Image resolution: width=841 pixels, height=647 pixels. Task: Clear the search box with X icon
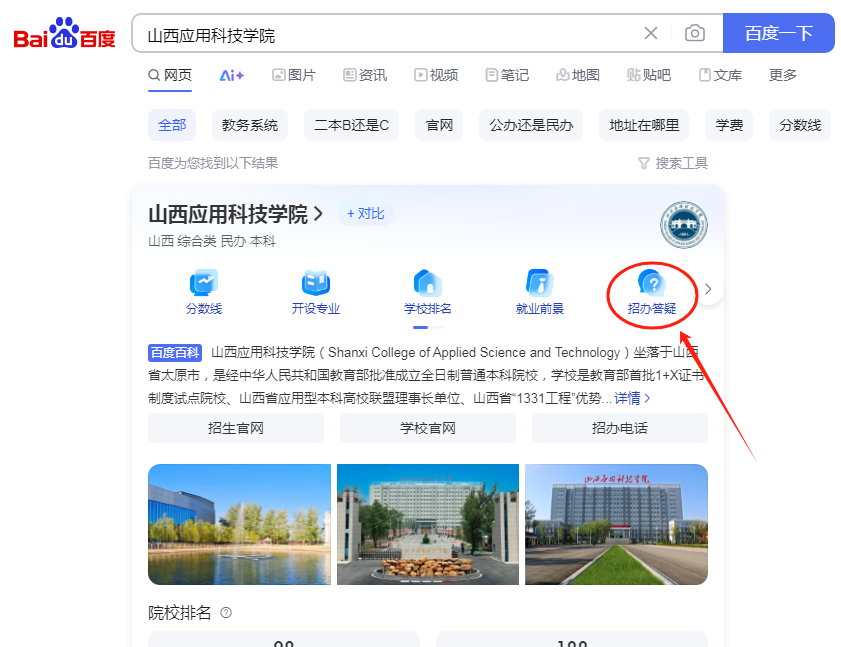(x=651, y=34)
